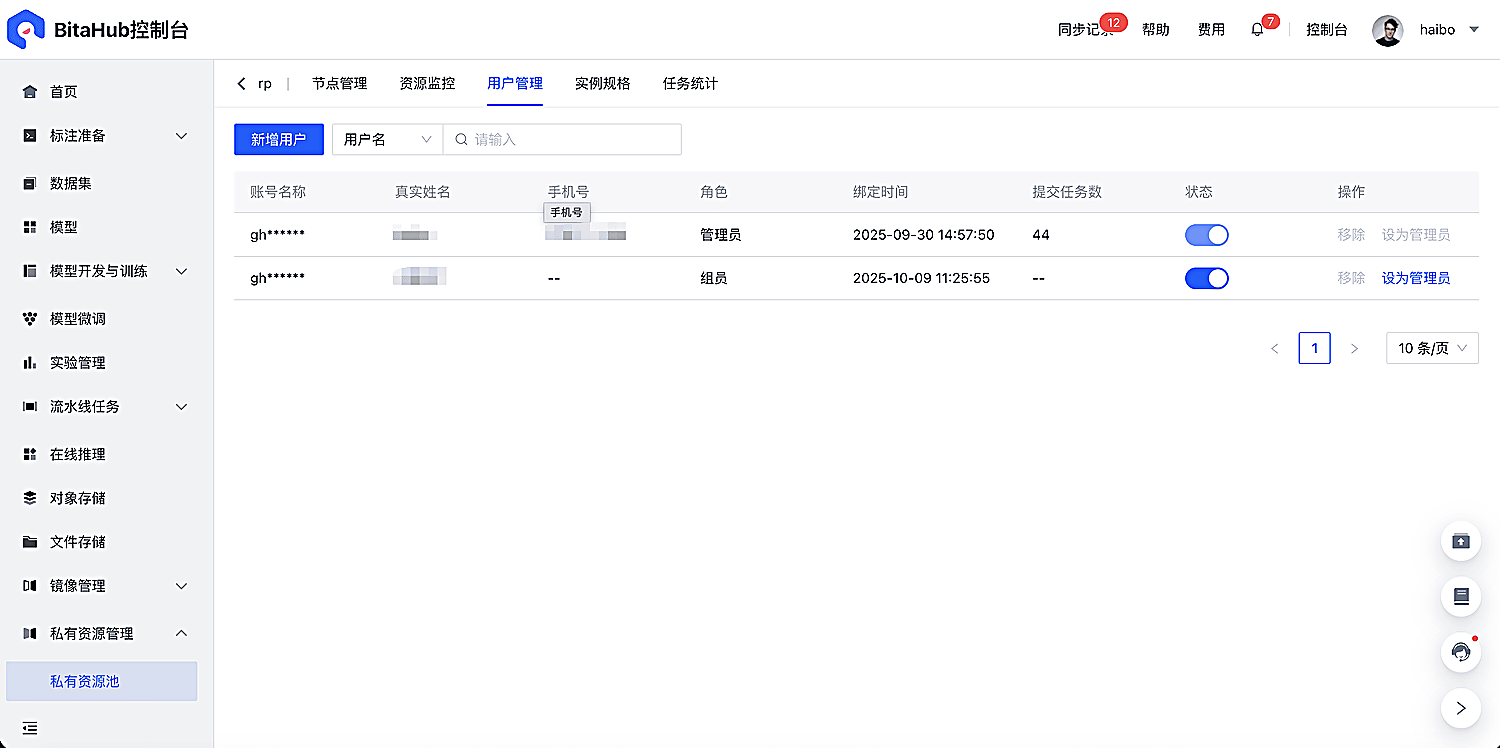Click the 实验管理 chart icon
The width and height of the screenshot is (1500, 748).
click(x=30, y=363)
